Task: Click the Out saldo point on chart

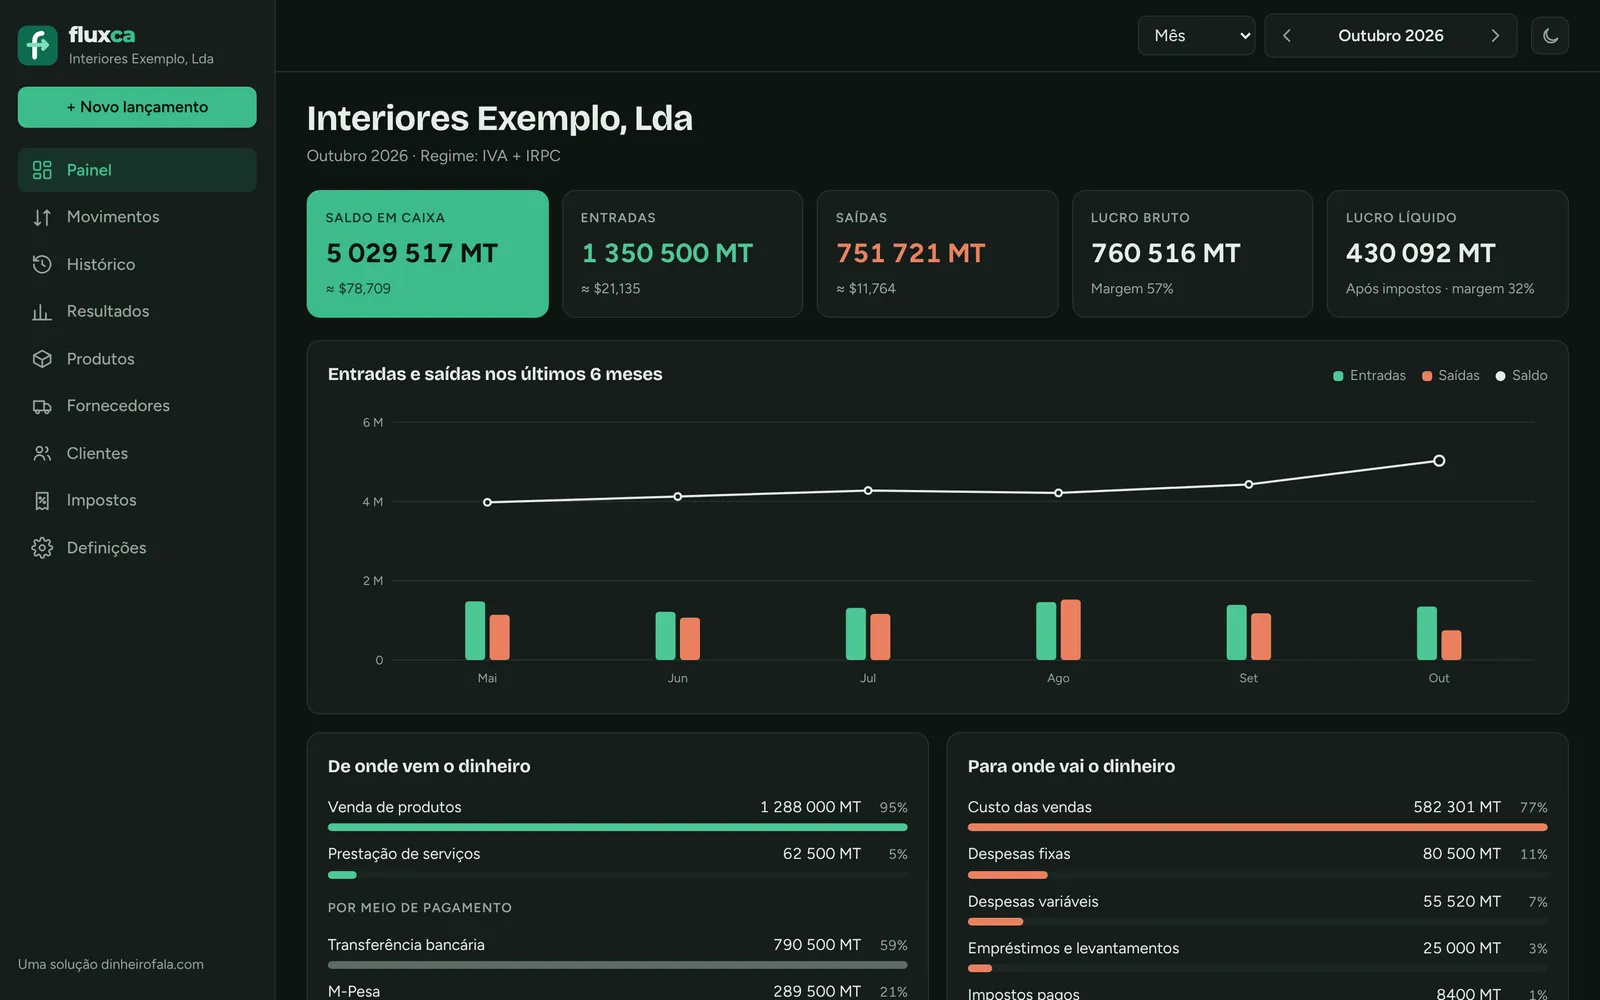Action: 1439,461
